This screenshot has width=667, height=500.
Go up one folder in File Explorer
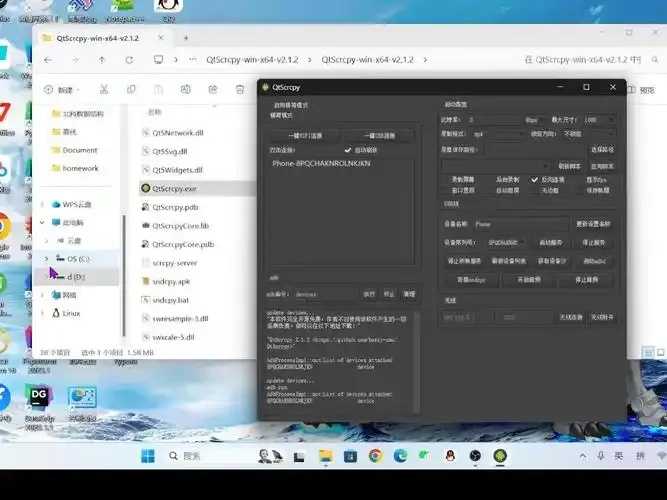click(102, 60)
